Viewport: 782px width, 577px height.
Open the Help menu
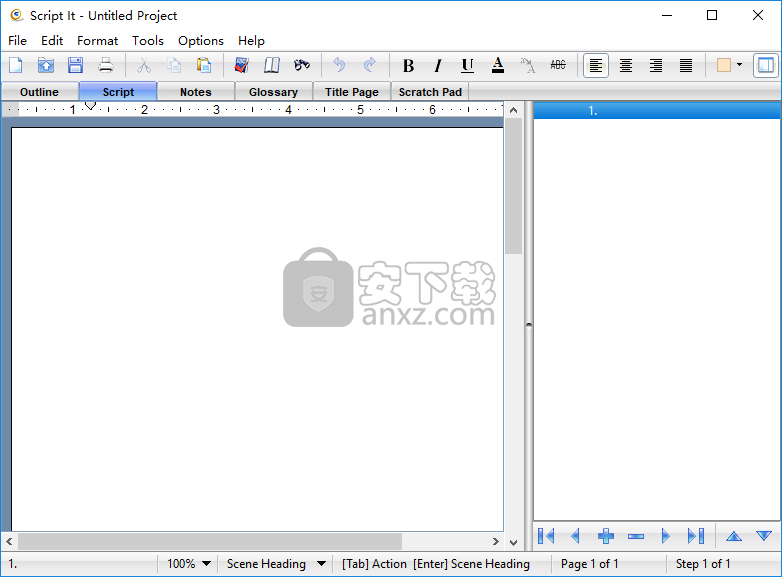click(251, 41)
